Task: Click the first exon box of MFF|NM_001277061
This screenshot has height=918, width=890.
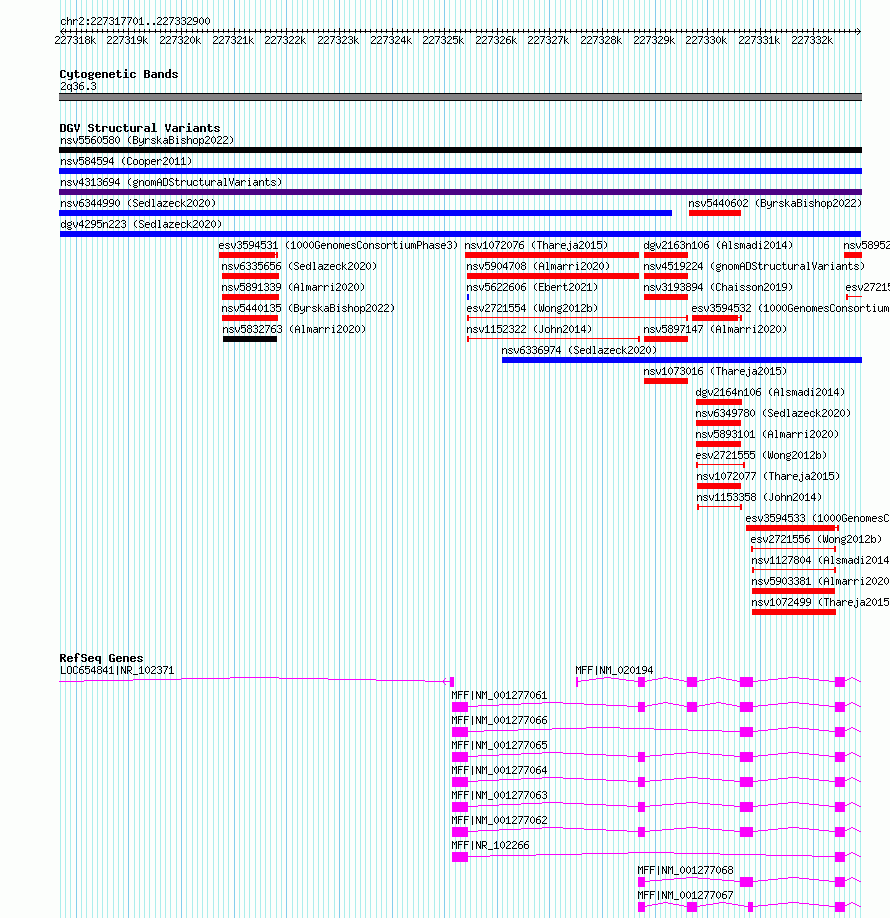Action: pos(460,707)
